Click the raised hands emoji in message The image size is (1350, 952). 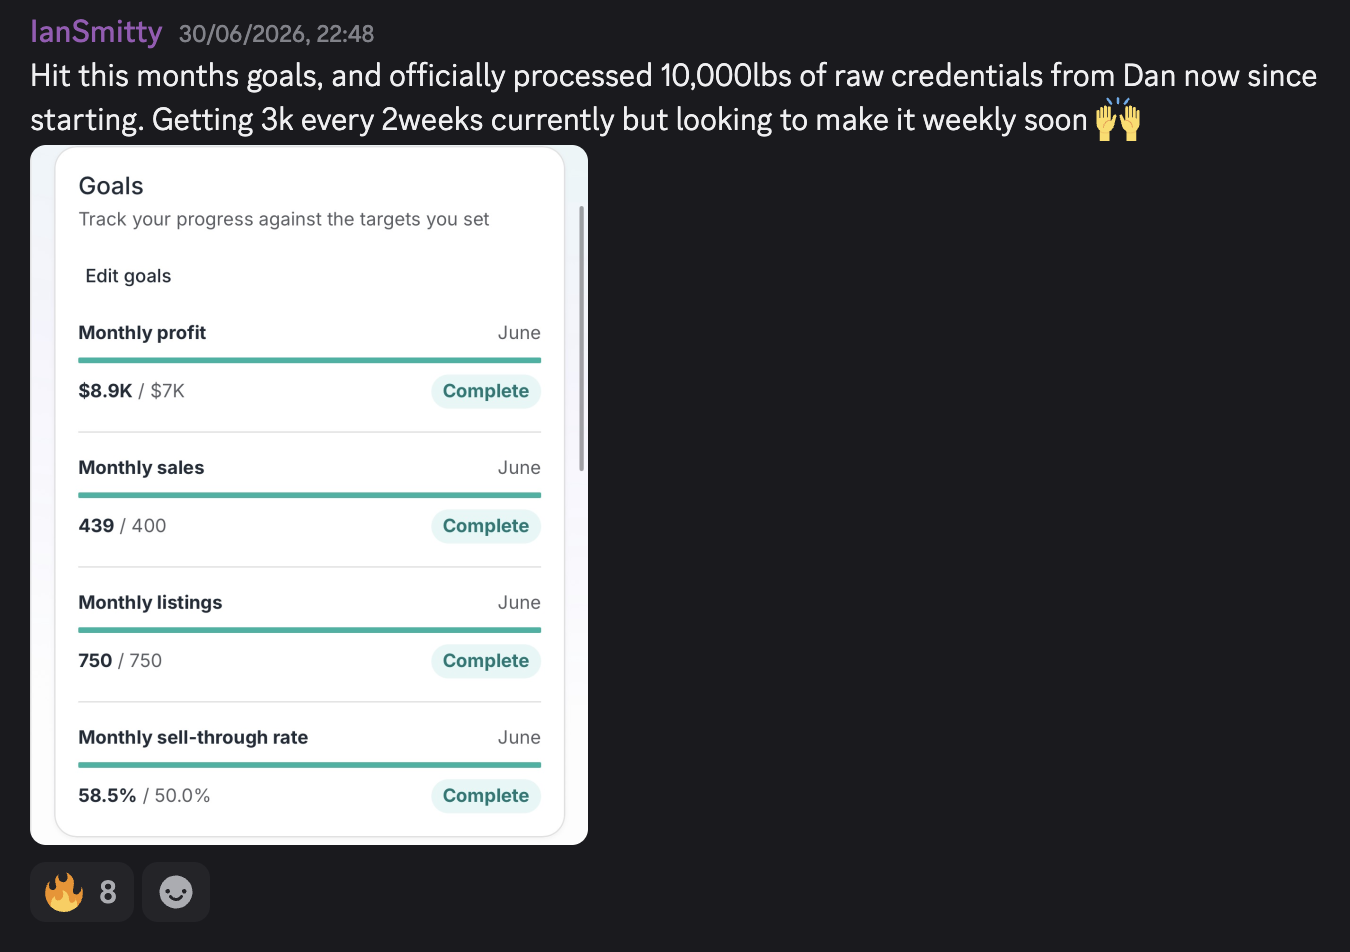click(1118, 120)
